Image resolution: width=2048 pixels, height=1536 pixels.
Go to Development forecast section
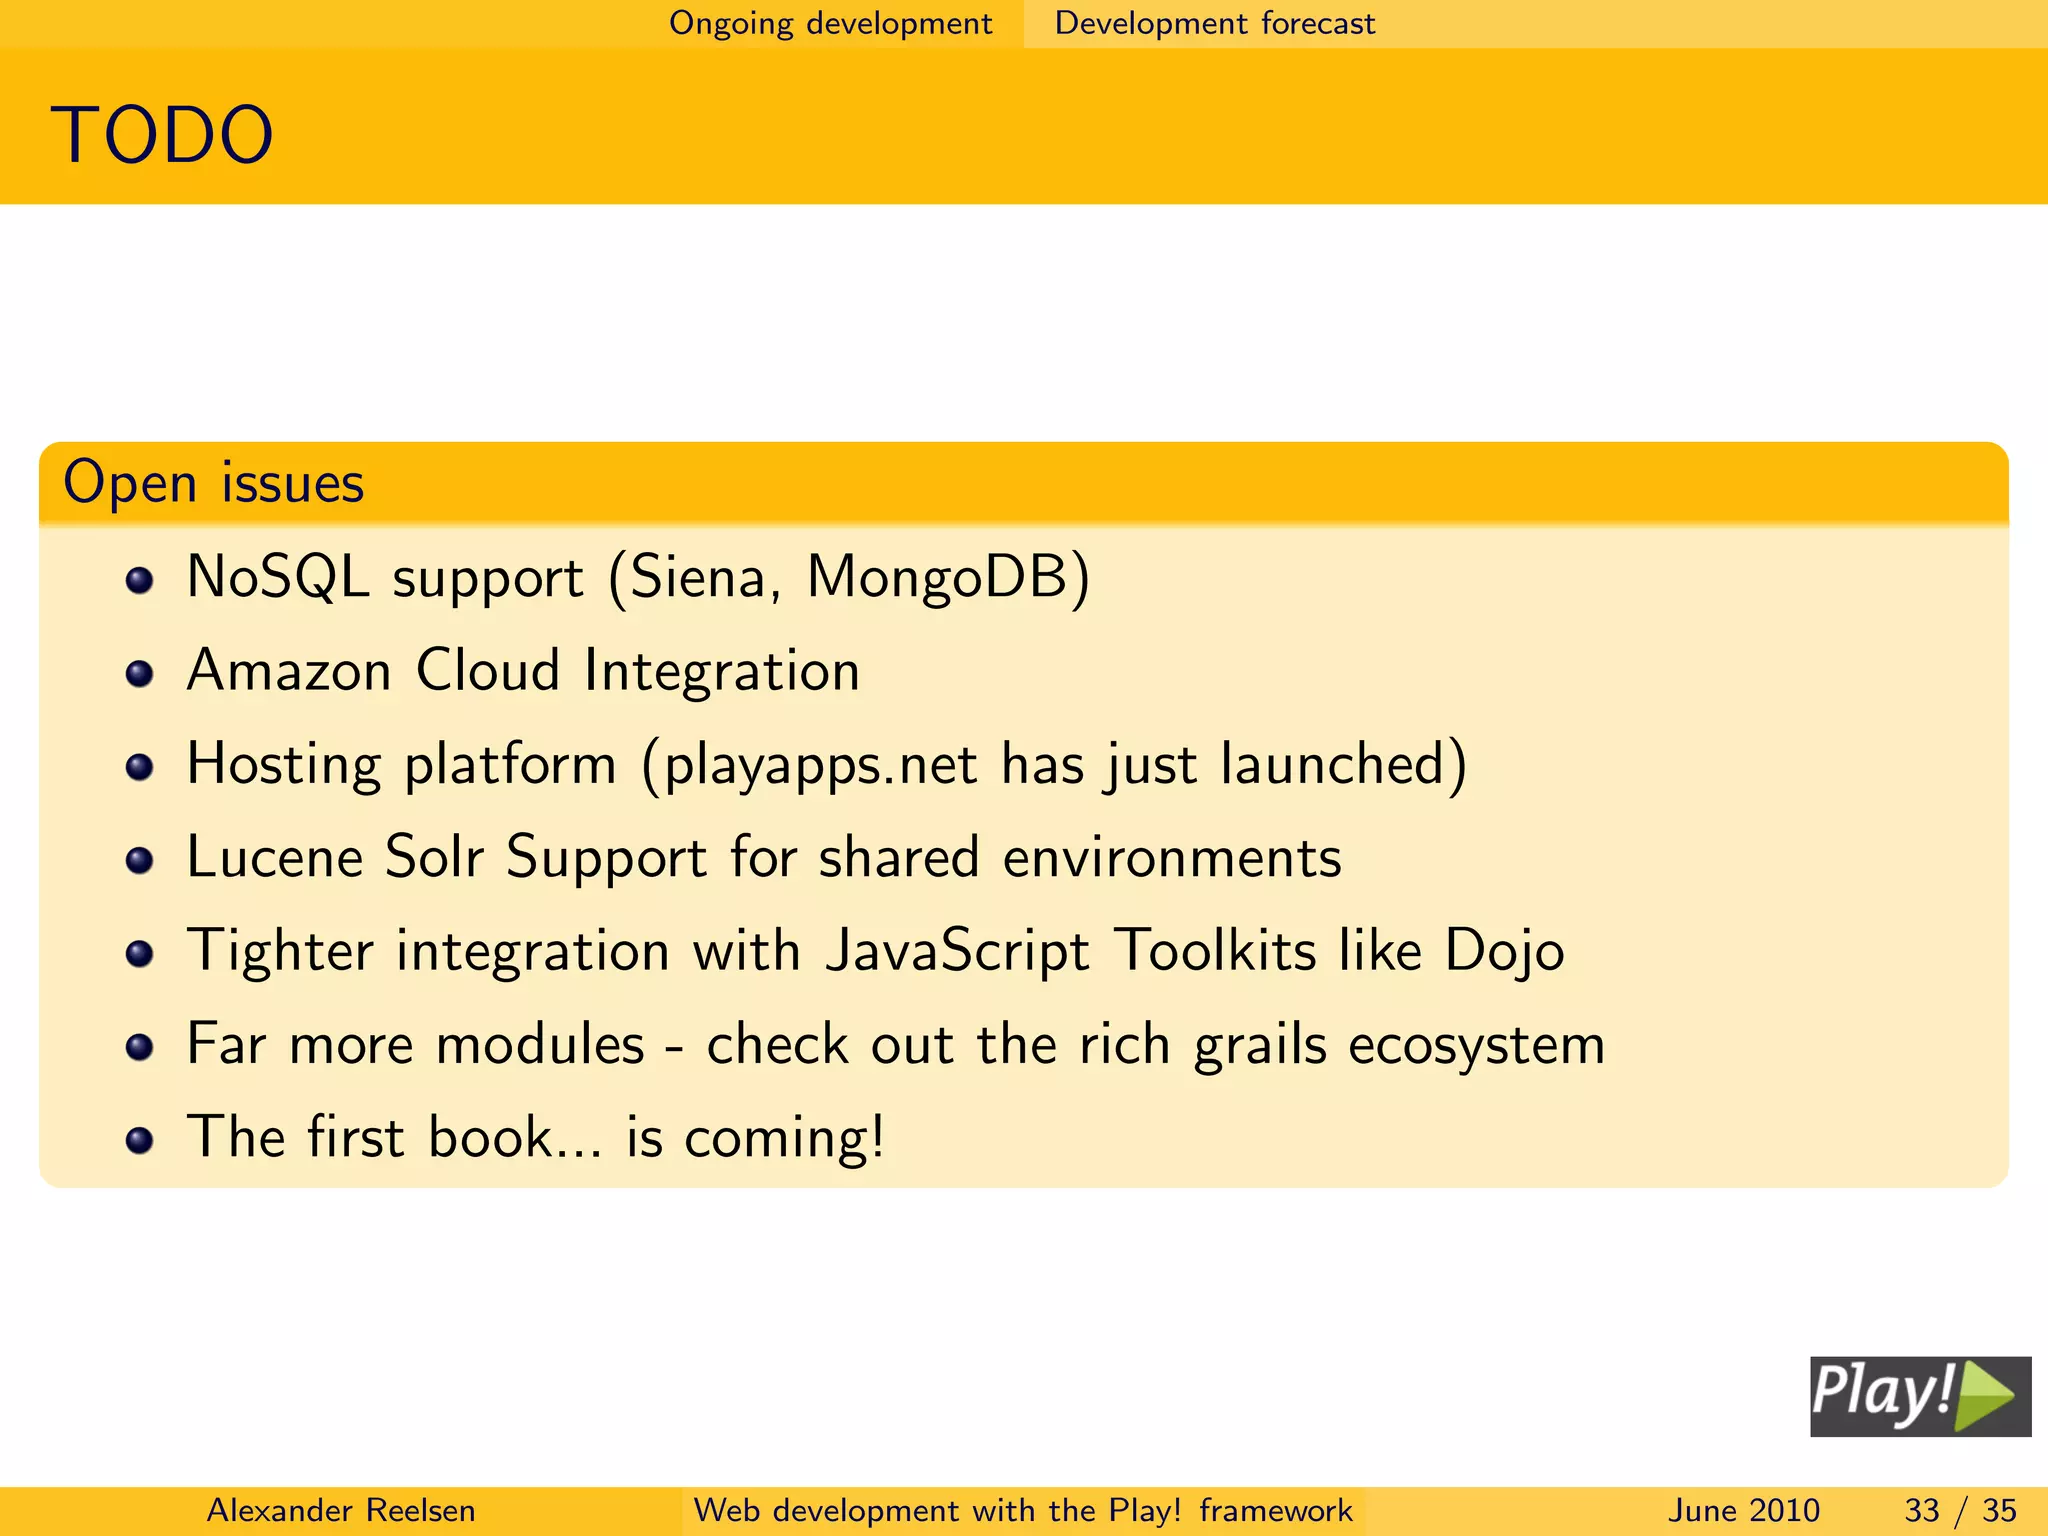(x=1214, y=23)
